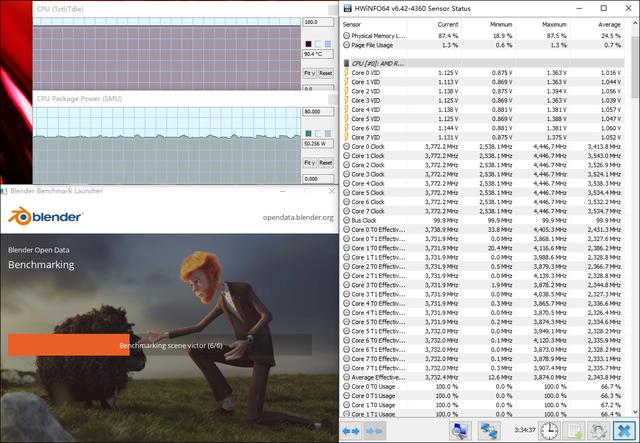Click the magnifier sensor search icon
This screenshot has height=443, width=640.
click(x=460, y=430)
